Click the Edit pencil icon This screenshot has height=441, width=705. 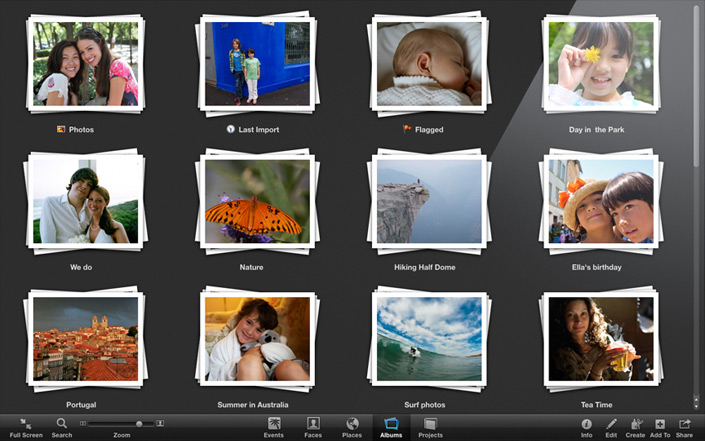tap(611, 424)
